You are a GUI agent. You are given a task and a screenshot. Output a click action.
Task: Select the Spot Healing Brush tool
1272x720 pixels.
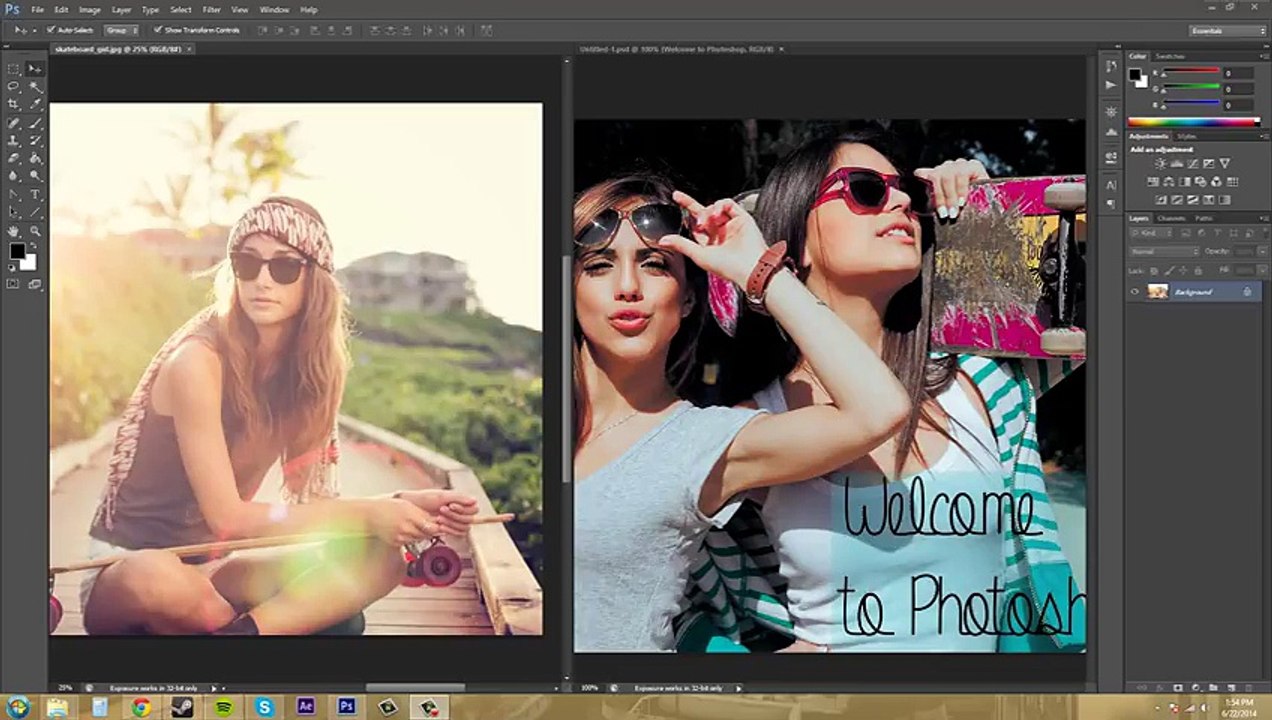[13, 123]
